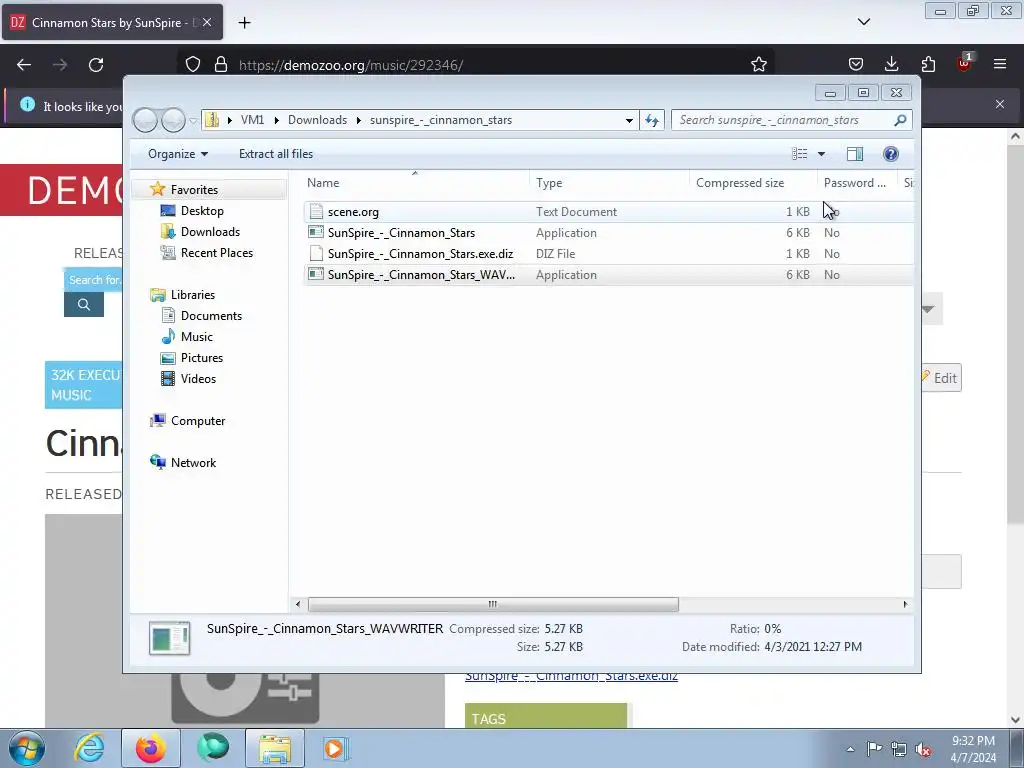
Task: Launch Internet Explorer from taskbar
Action: tap(89, 748)
